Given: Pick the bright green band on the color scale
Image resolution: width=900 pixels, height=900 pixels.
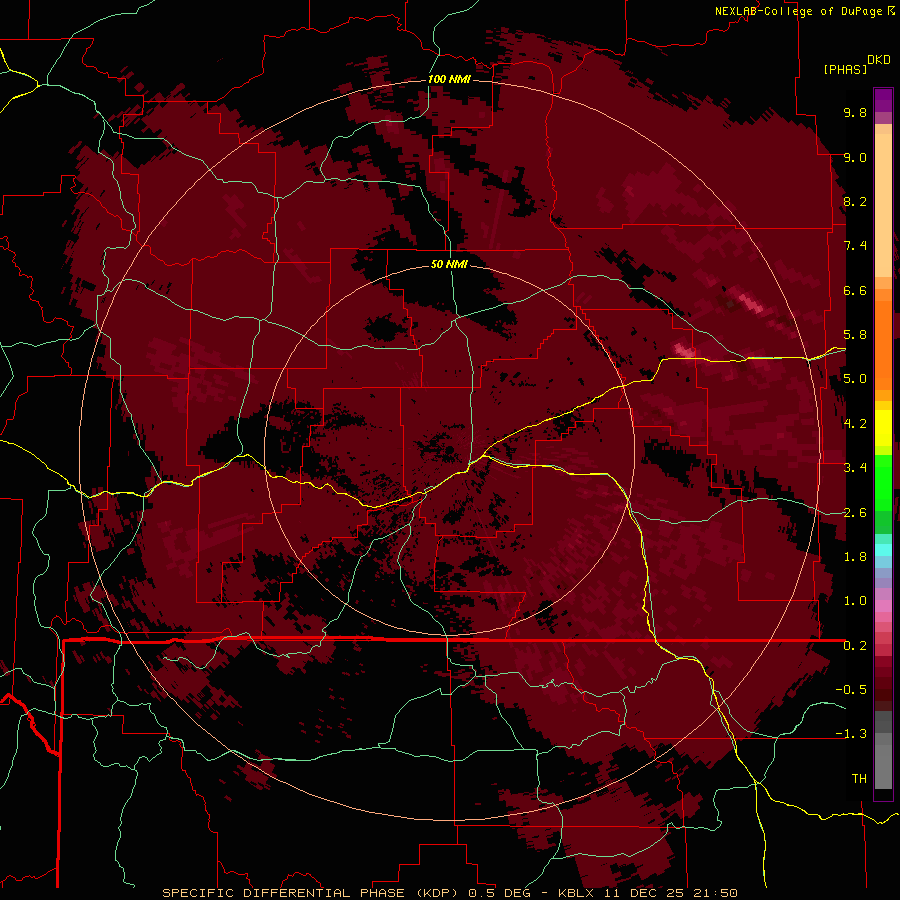Looking at the screenshot, I should (883, 483).
